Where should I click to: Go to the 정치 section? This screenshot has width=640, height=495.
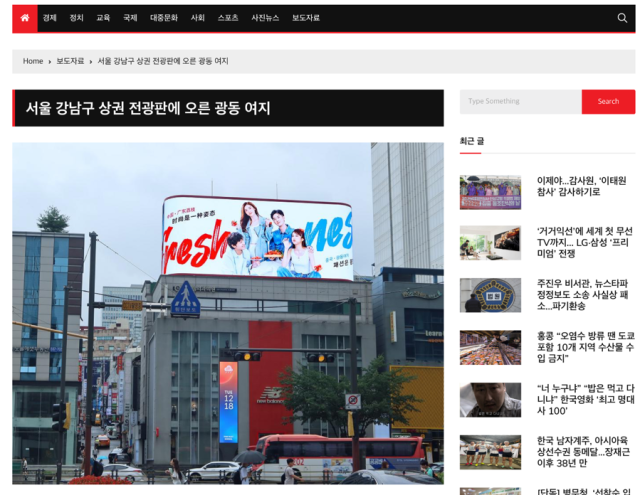coord(76,18)
